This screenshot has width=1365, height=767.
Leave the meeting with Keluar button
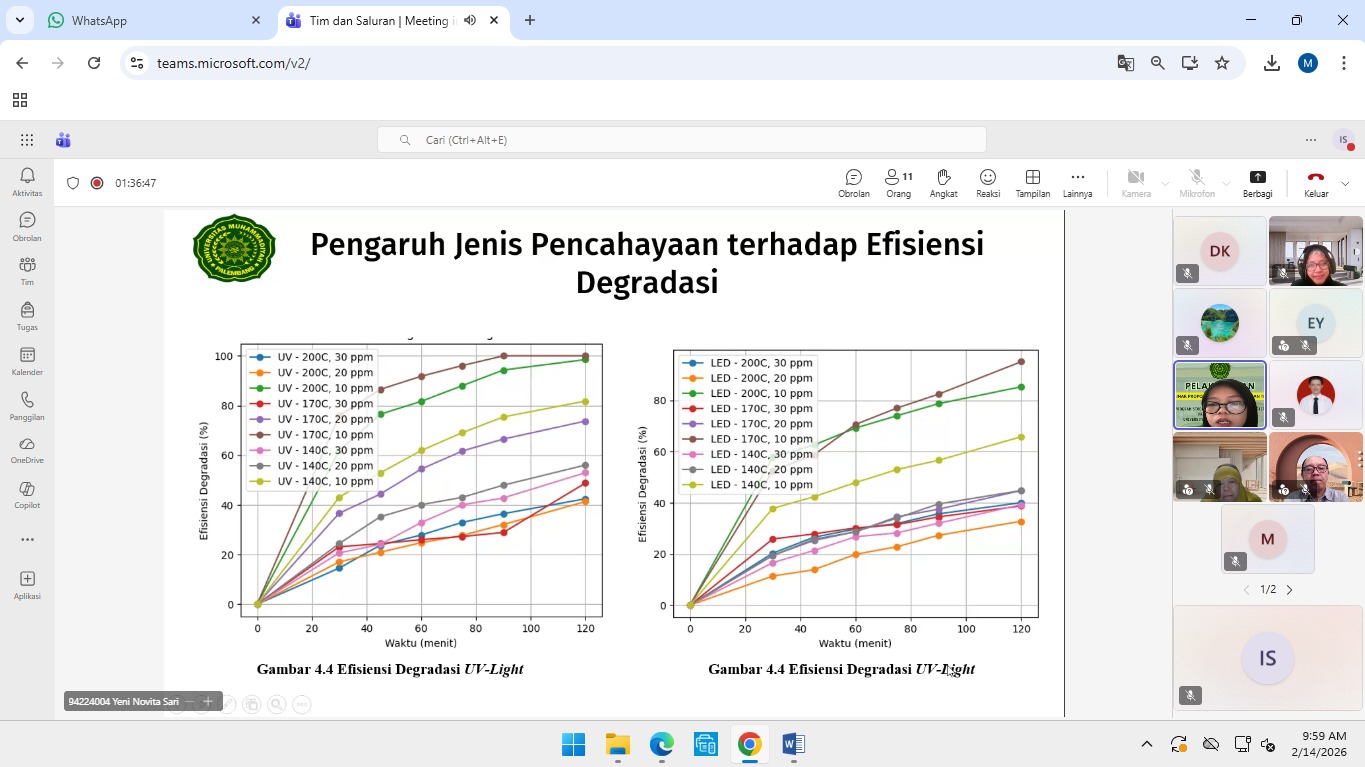click(x=1315, y=182)
